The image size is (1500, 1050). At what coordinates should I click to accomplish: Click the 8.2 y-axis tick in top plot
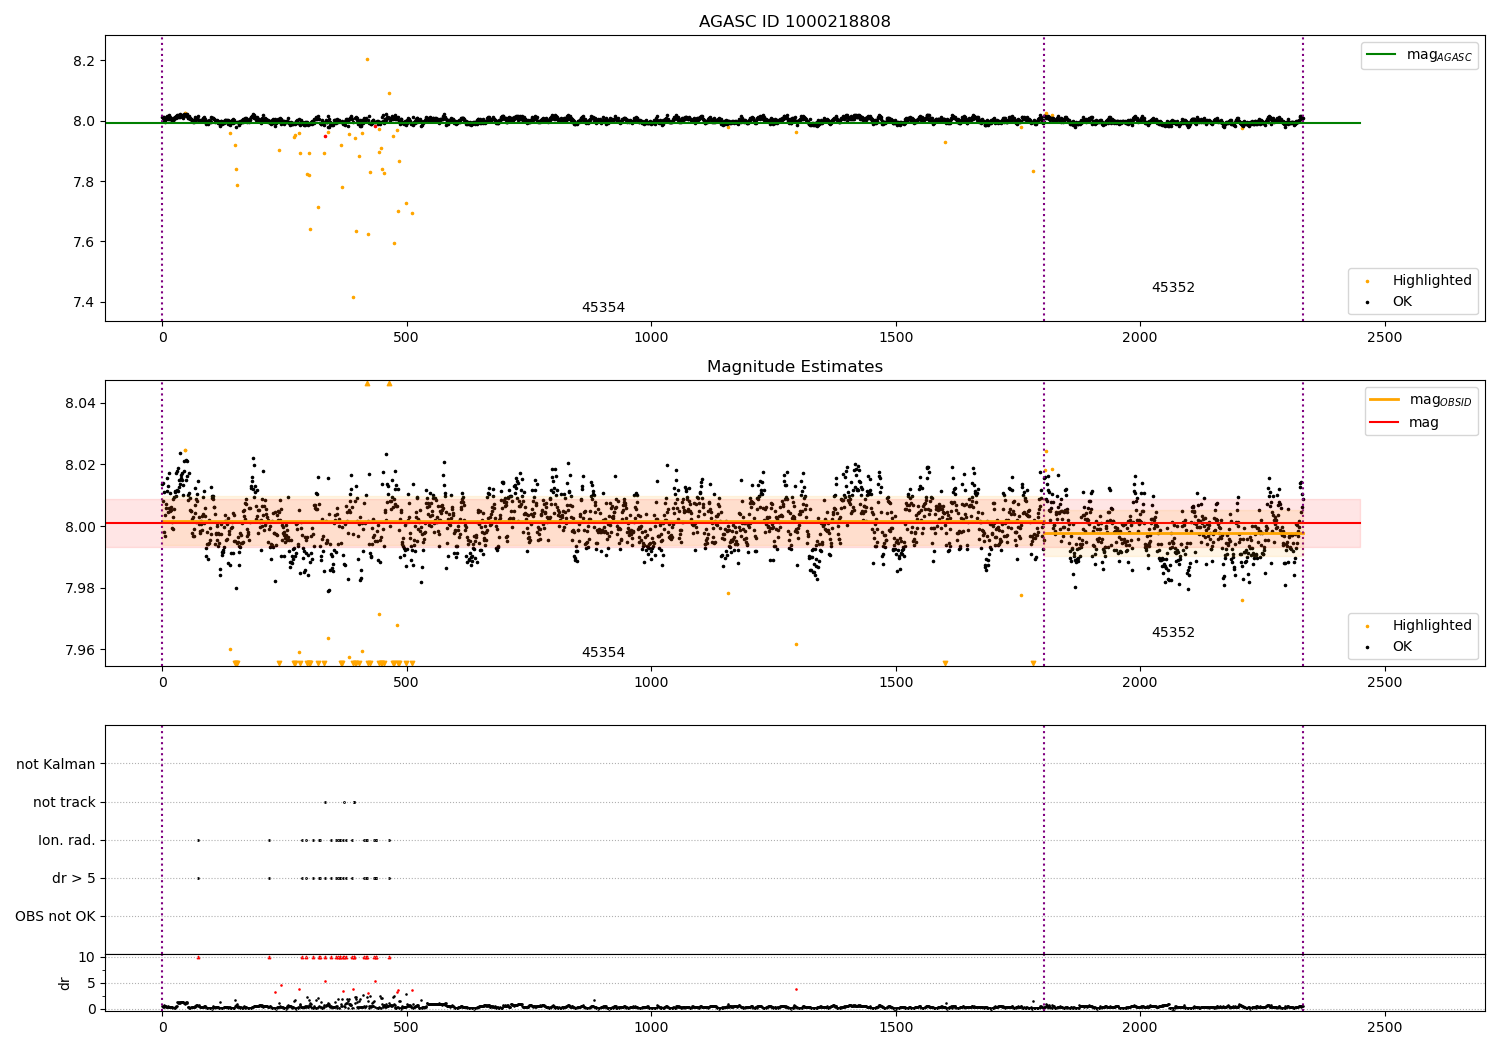pyautogui.click(x=84, y=62)
